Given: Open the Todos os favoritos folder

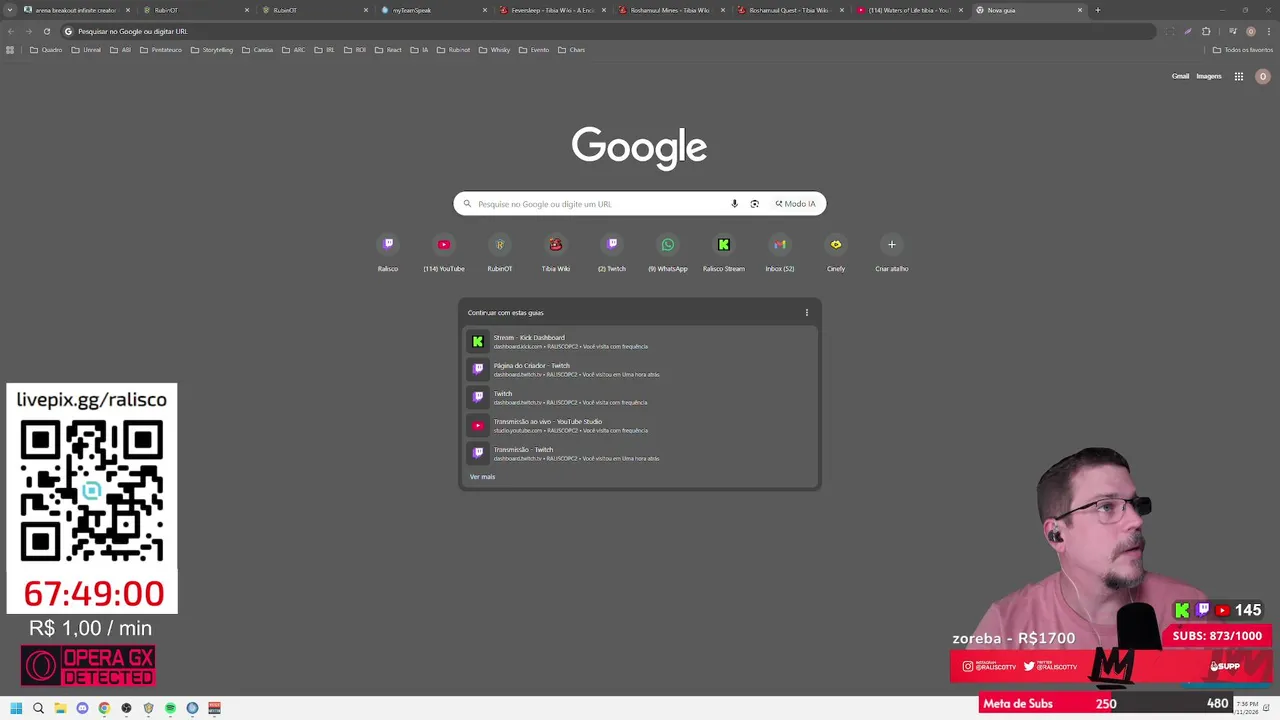Looking at the screenshot, I should 1243,50.
